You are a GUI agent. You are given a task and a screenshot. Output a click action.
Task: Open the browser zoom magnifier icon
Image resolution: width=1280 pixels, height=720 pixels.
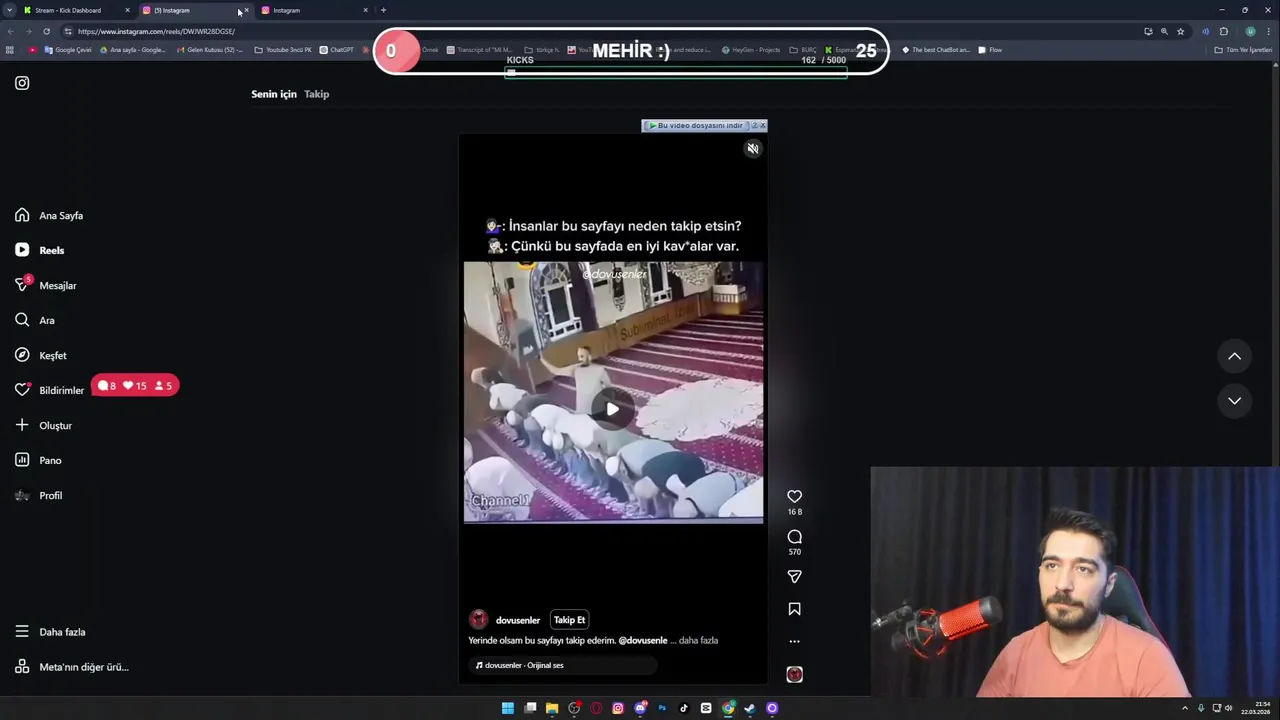click(1164, 31)
